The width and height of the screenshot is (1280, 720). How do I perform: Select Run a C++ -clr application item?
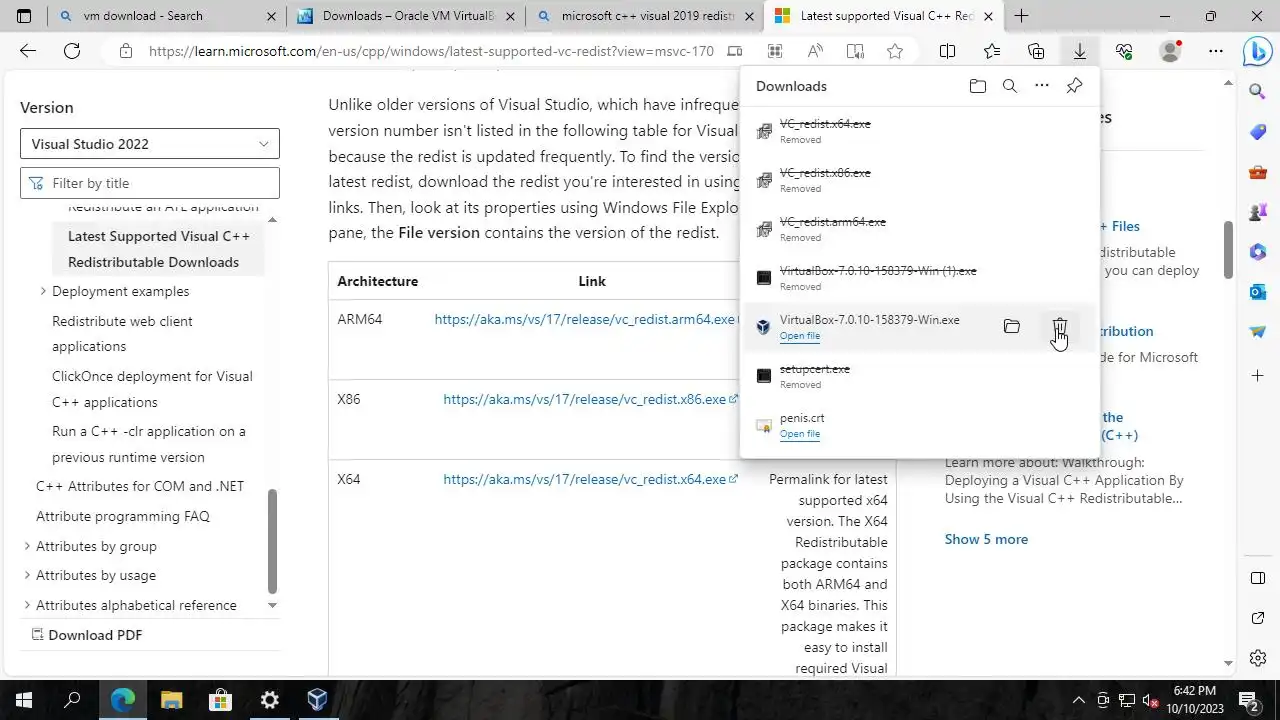[x=149, y=444]
